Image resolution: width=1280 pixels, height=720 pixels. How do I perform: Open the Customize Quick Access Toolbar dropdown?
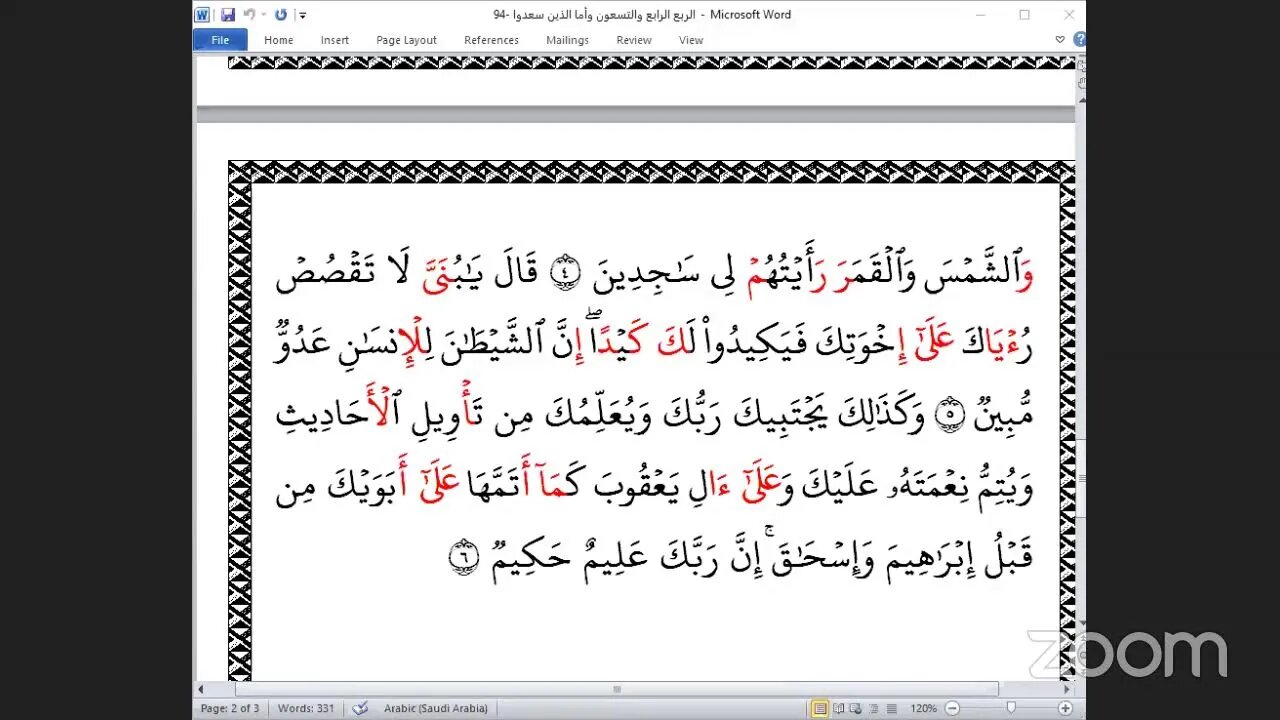pyautogui.click(x=303, y=15)
